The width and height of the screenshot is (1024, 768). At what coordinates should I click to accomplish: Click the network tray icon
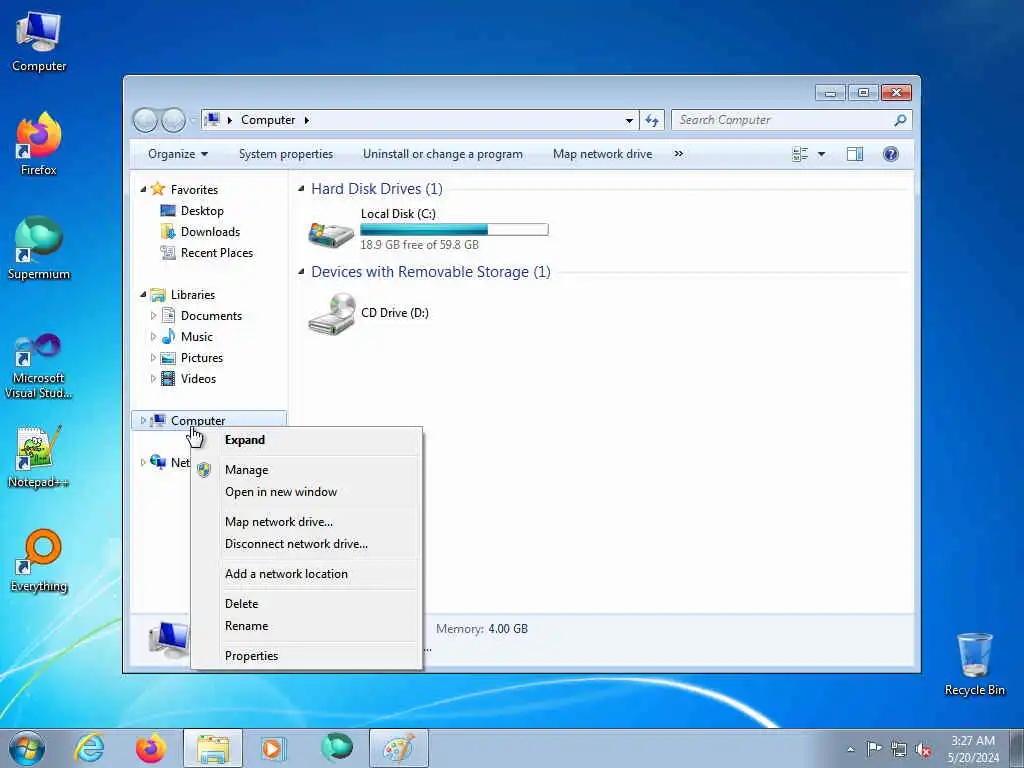click(899, 749)
